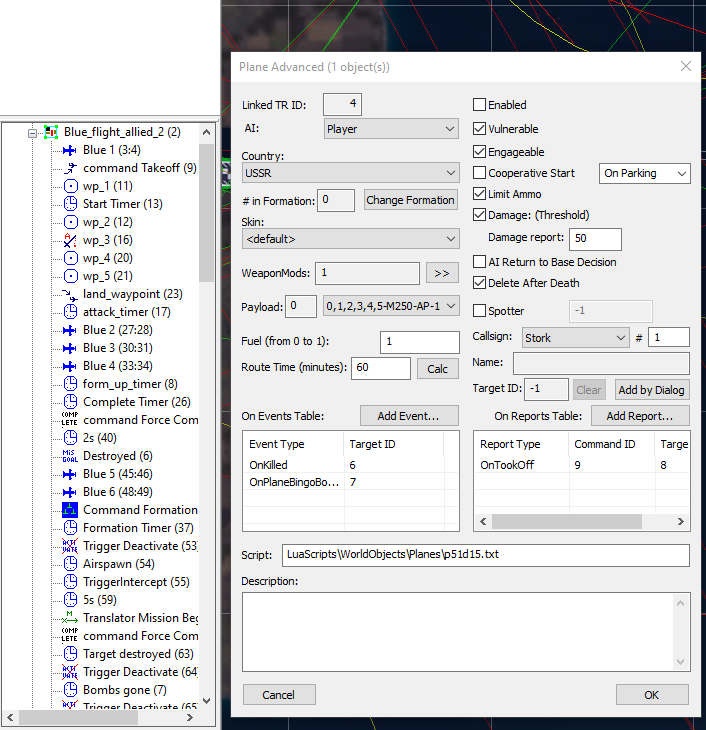Uncheck the Engageable checkbox
Viewport: 706px width, 730px height.
[479, 152]
